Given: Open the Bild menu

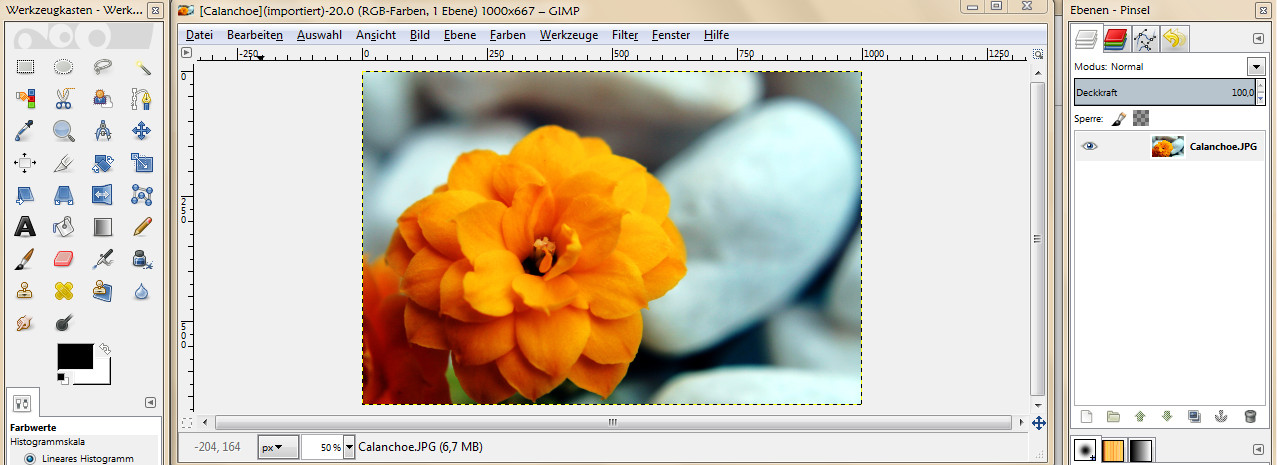Looking at the screenshot, I should [x=420, y=35].
